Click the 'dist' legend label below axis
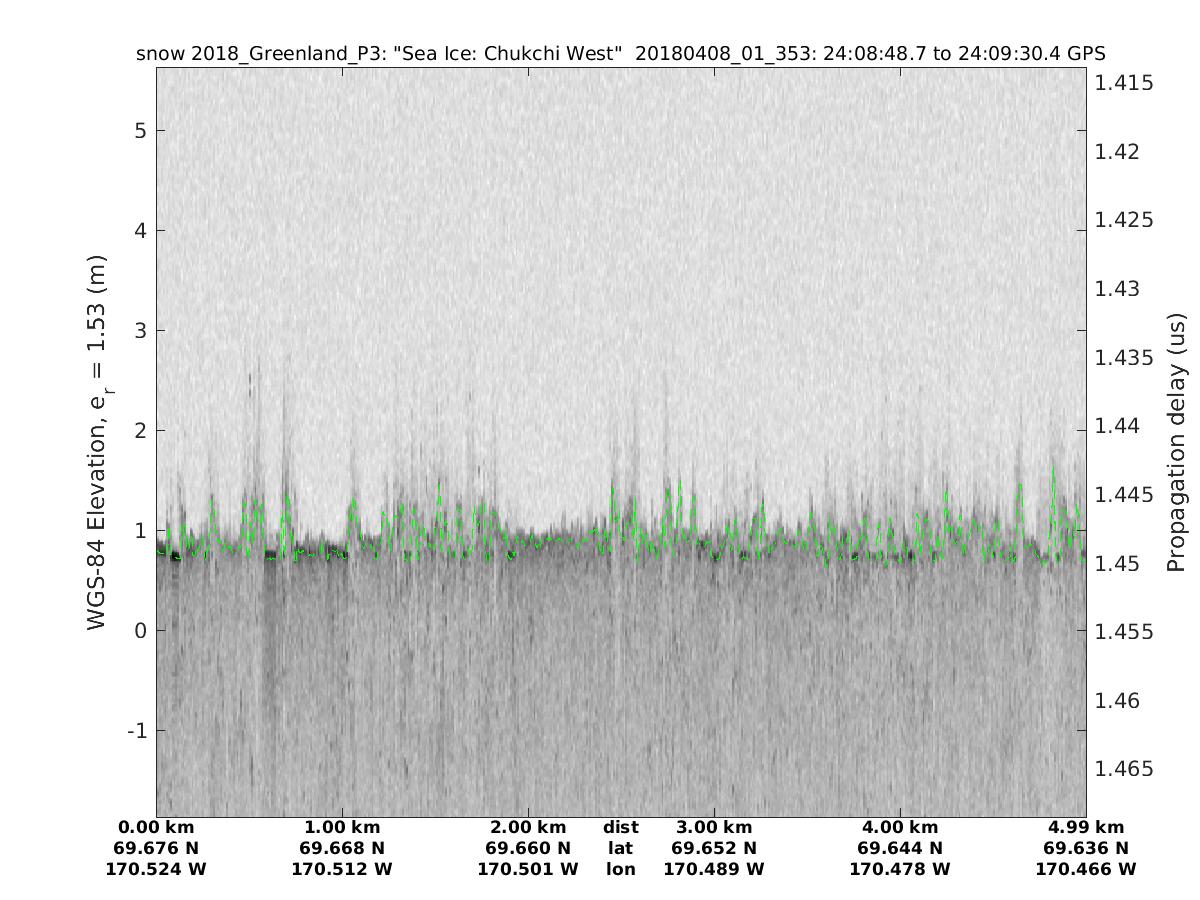 [621, 827]
